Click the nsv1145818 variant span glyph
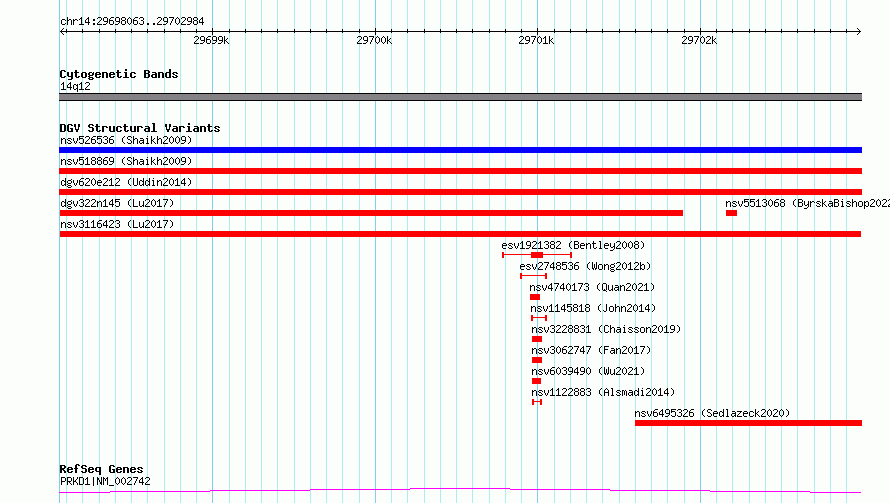The height and width of the screenshot is (503, 890). point(539,318)
